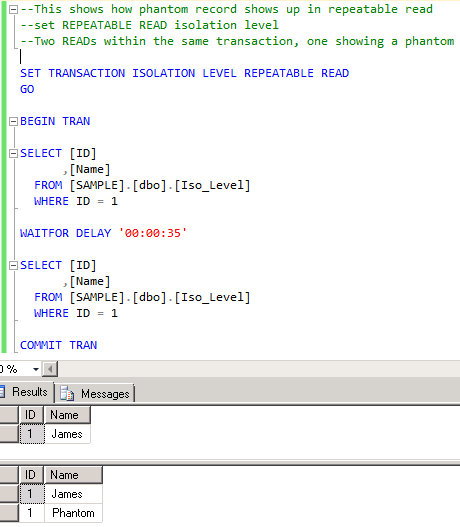
Task: Collapse the BEGIN TRAN code region
Action: tap(13, 122)
